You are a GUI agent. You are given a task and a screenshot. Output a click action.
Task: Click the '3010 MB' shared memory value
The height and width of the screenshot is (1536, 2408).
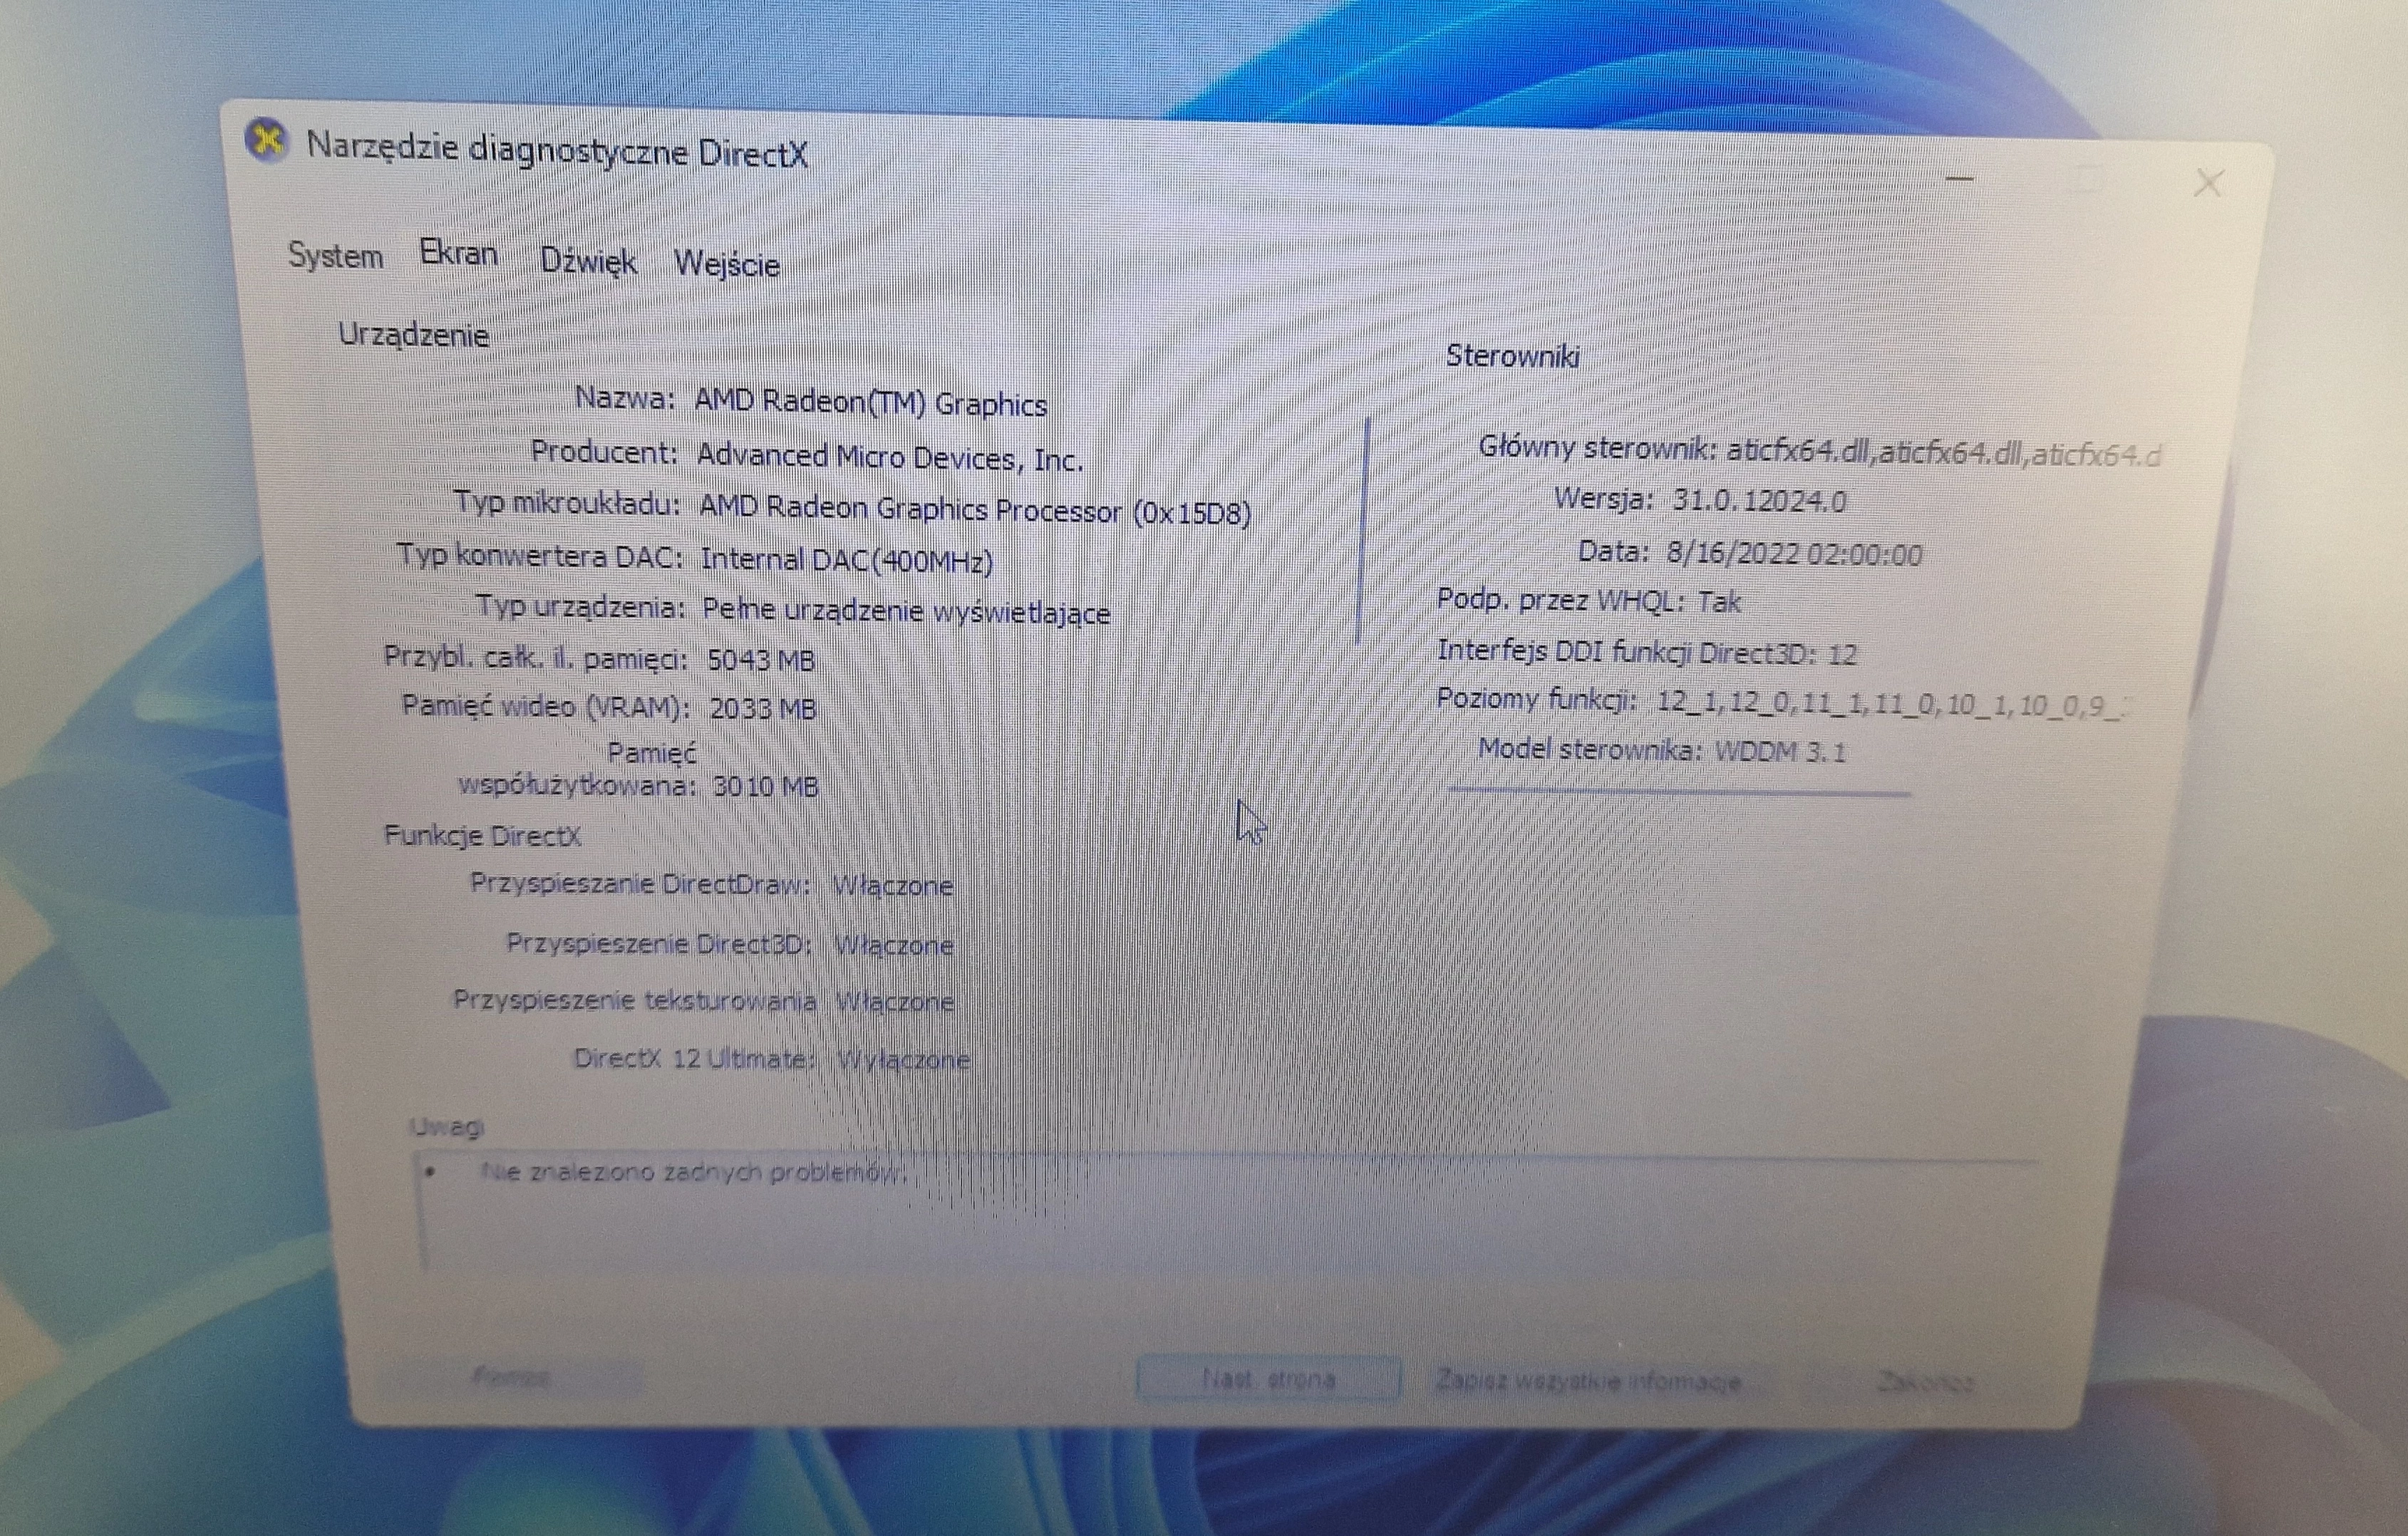coord(765,786)
